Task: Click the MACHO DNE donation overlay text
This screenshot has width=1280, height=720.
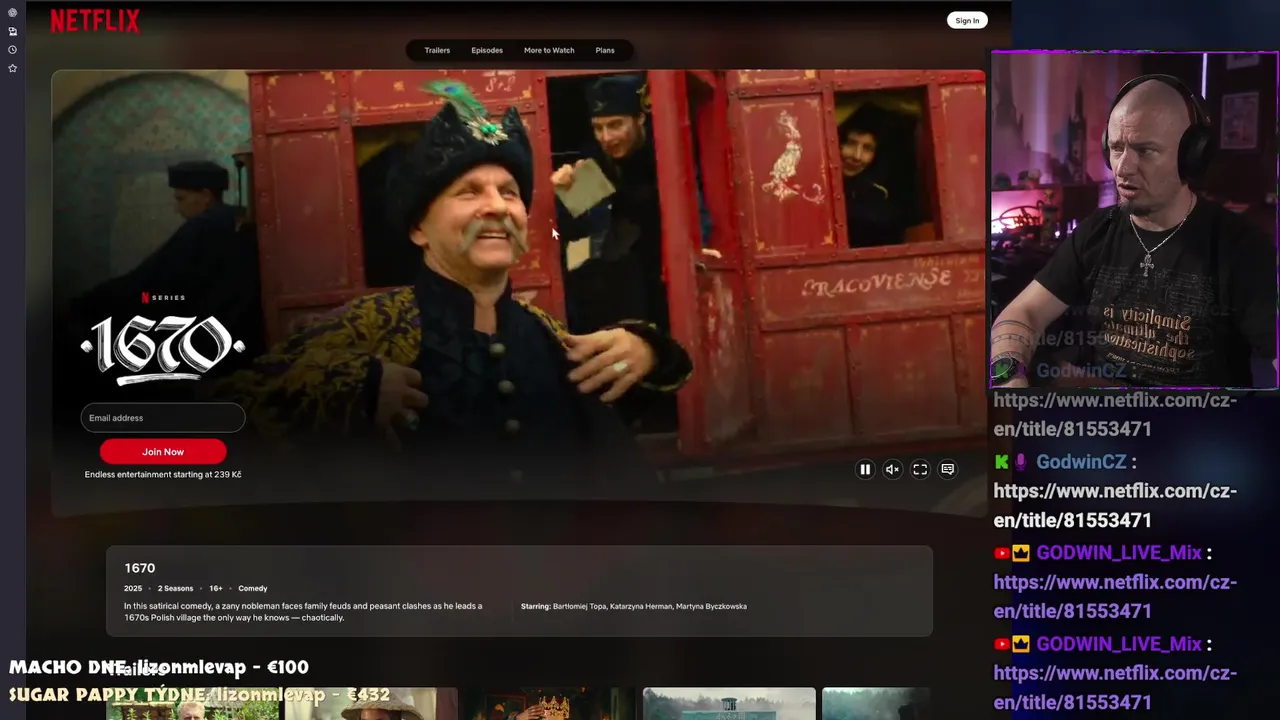Action: coord(159,667)
